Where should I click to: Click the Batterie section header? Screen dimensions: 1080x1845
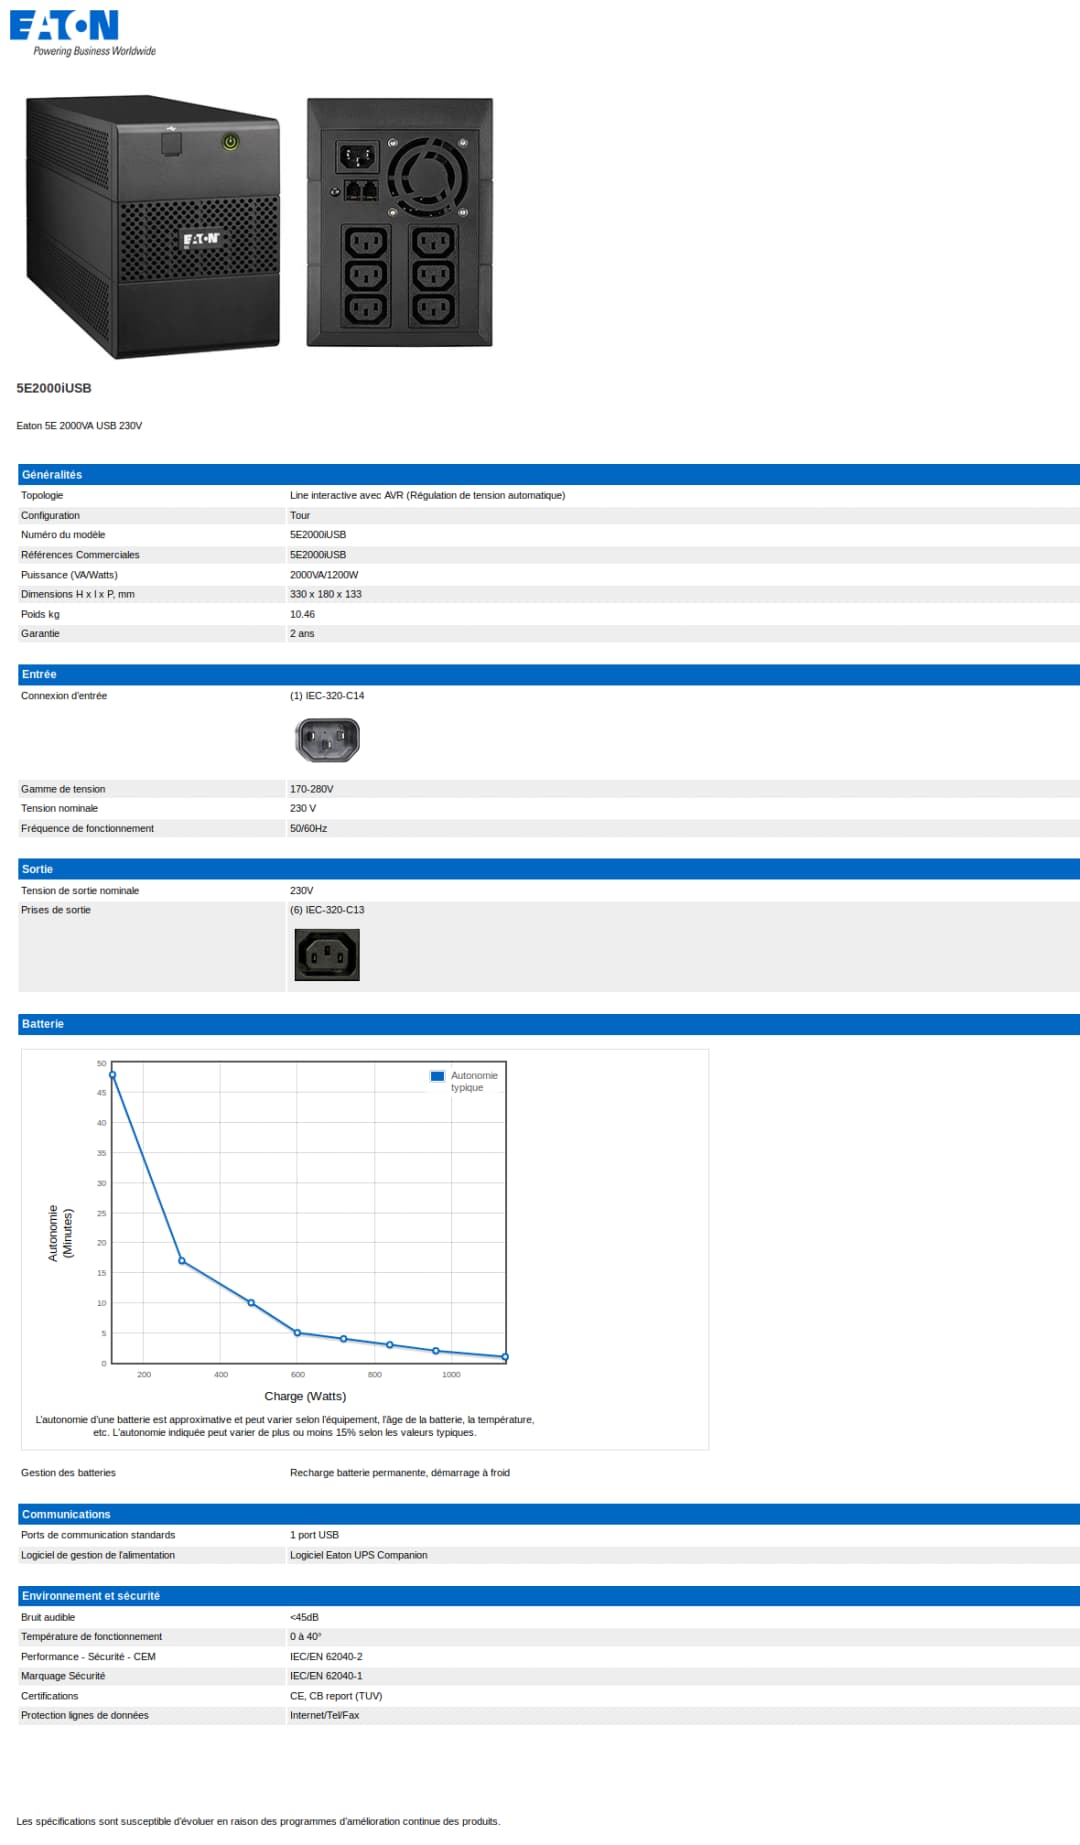pos(549,1024)
